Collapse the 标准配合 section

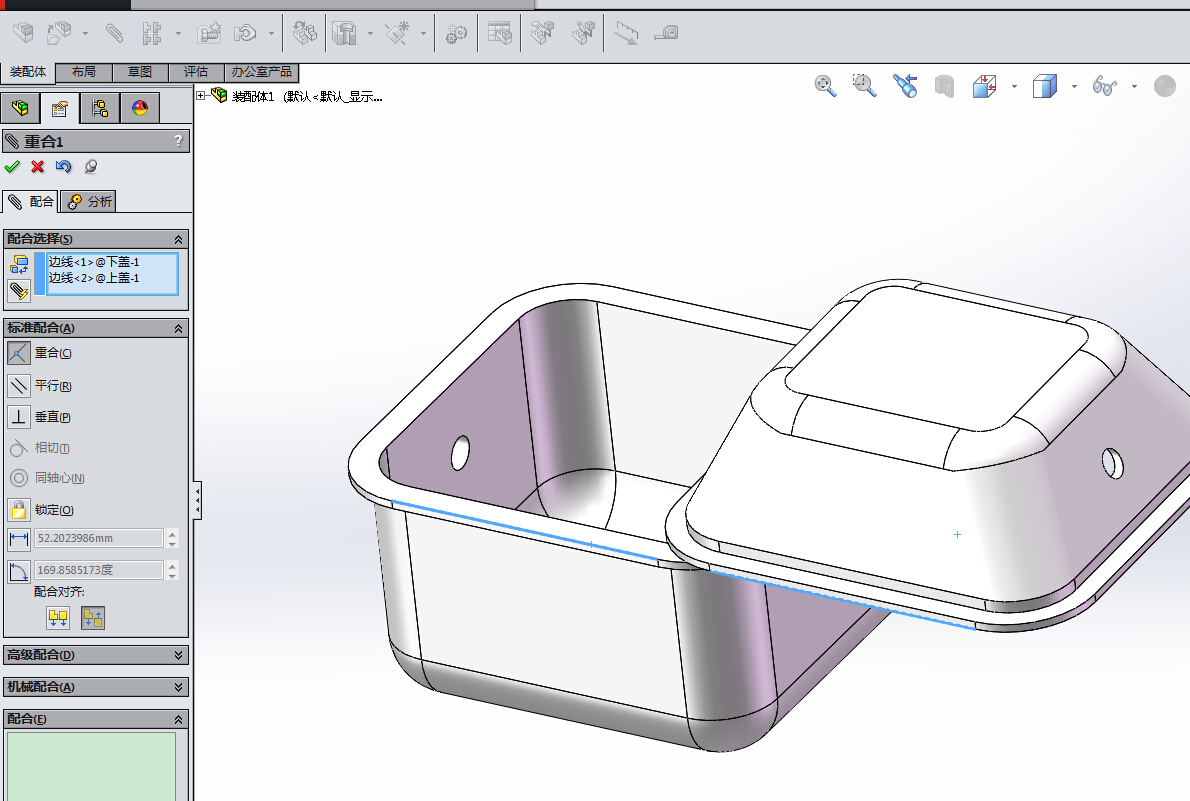(178, 329)
